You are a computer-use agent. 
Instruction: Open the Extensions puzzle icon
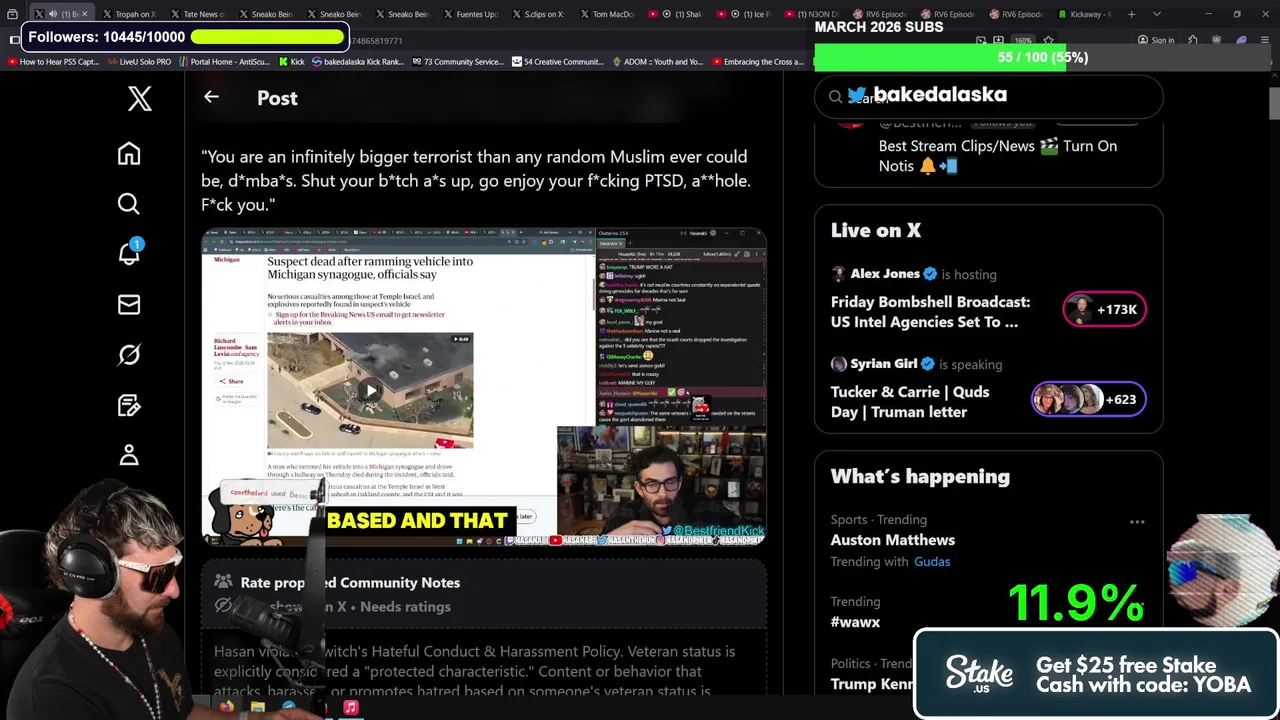1193,41
